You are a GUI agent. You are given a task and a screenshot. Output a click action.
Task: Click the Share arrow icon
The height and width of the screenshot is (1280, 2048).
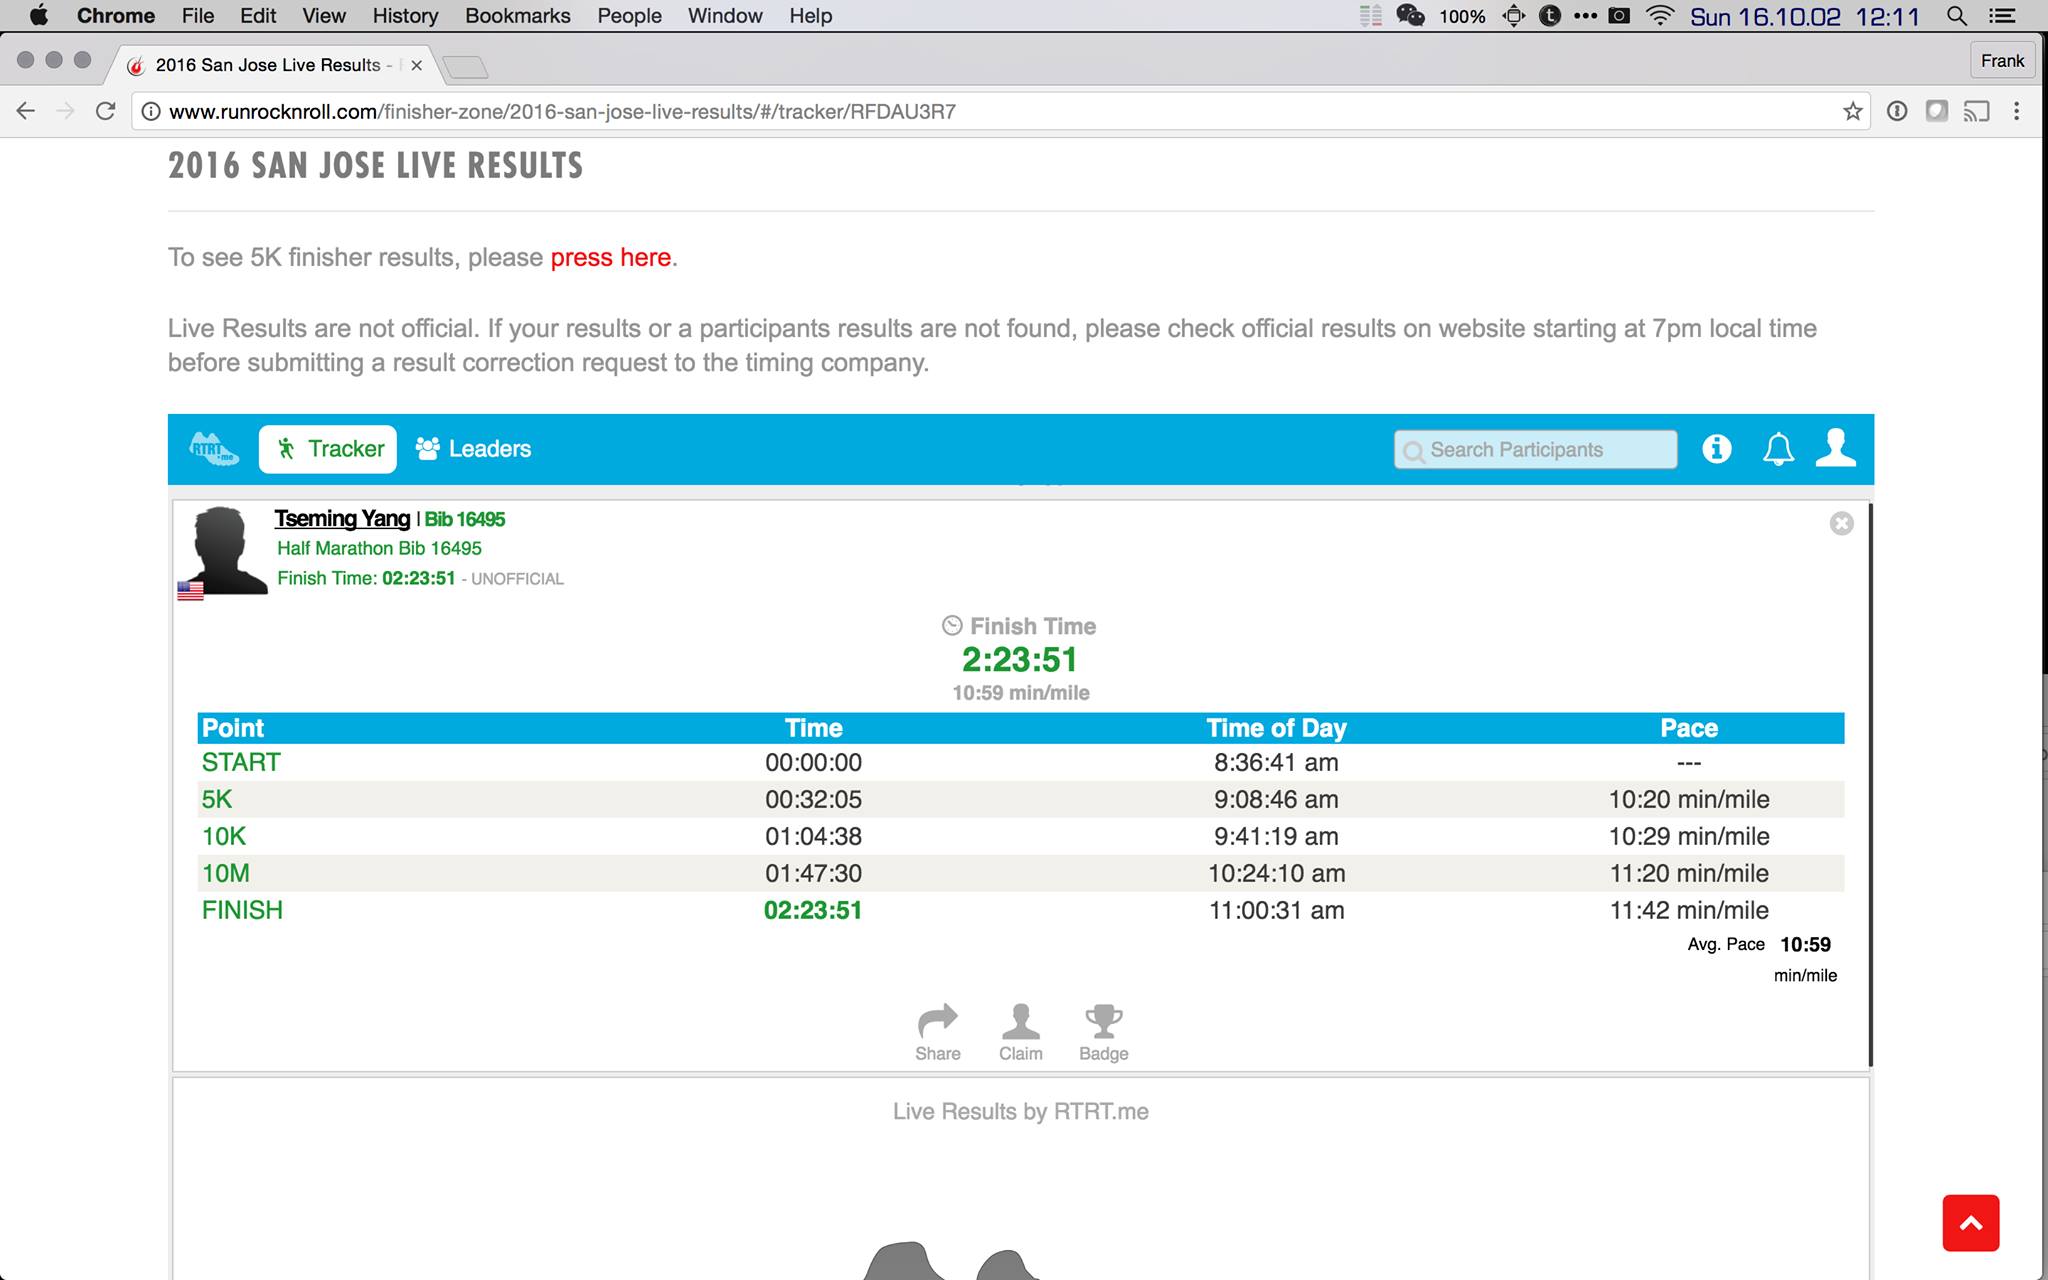[937, 1022]
